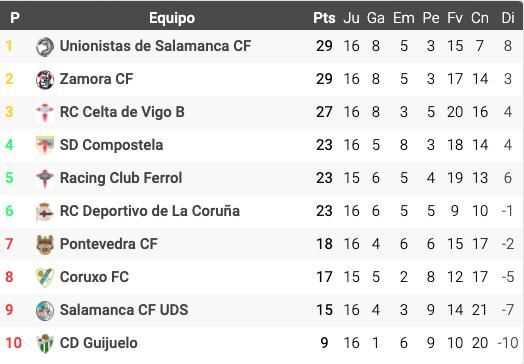Select the Pontevedra CF crest icon

45,244
